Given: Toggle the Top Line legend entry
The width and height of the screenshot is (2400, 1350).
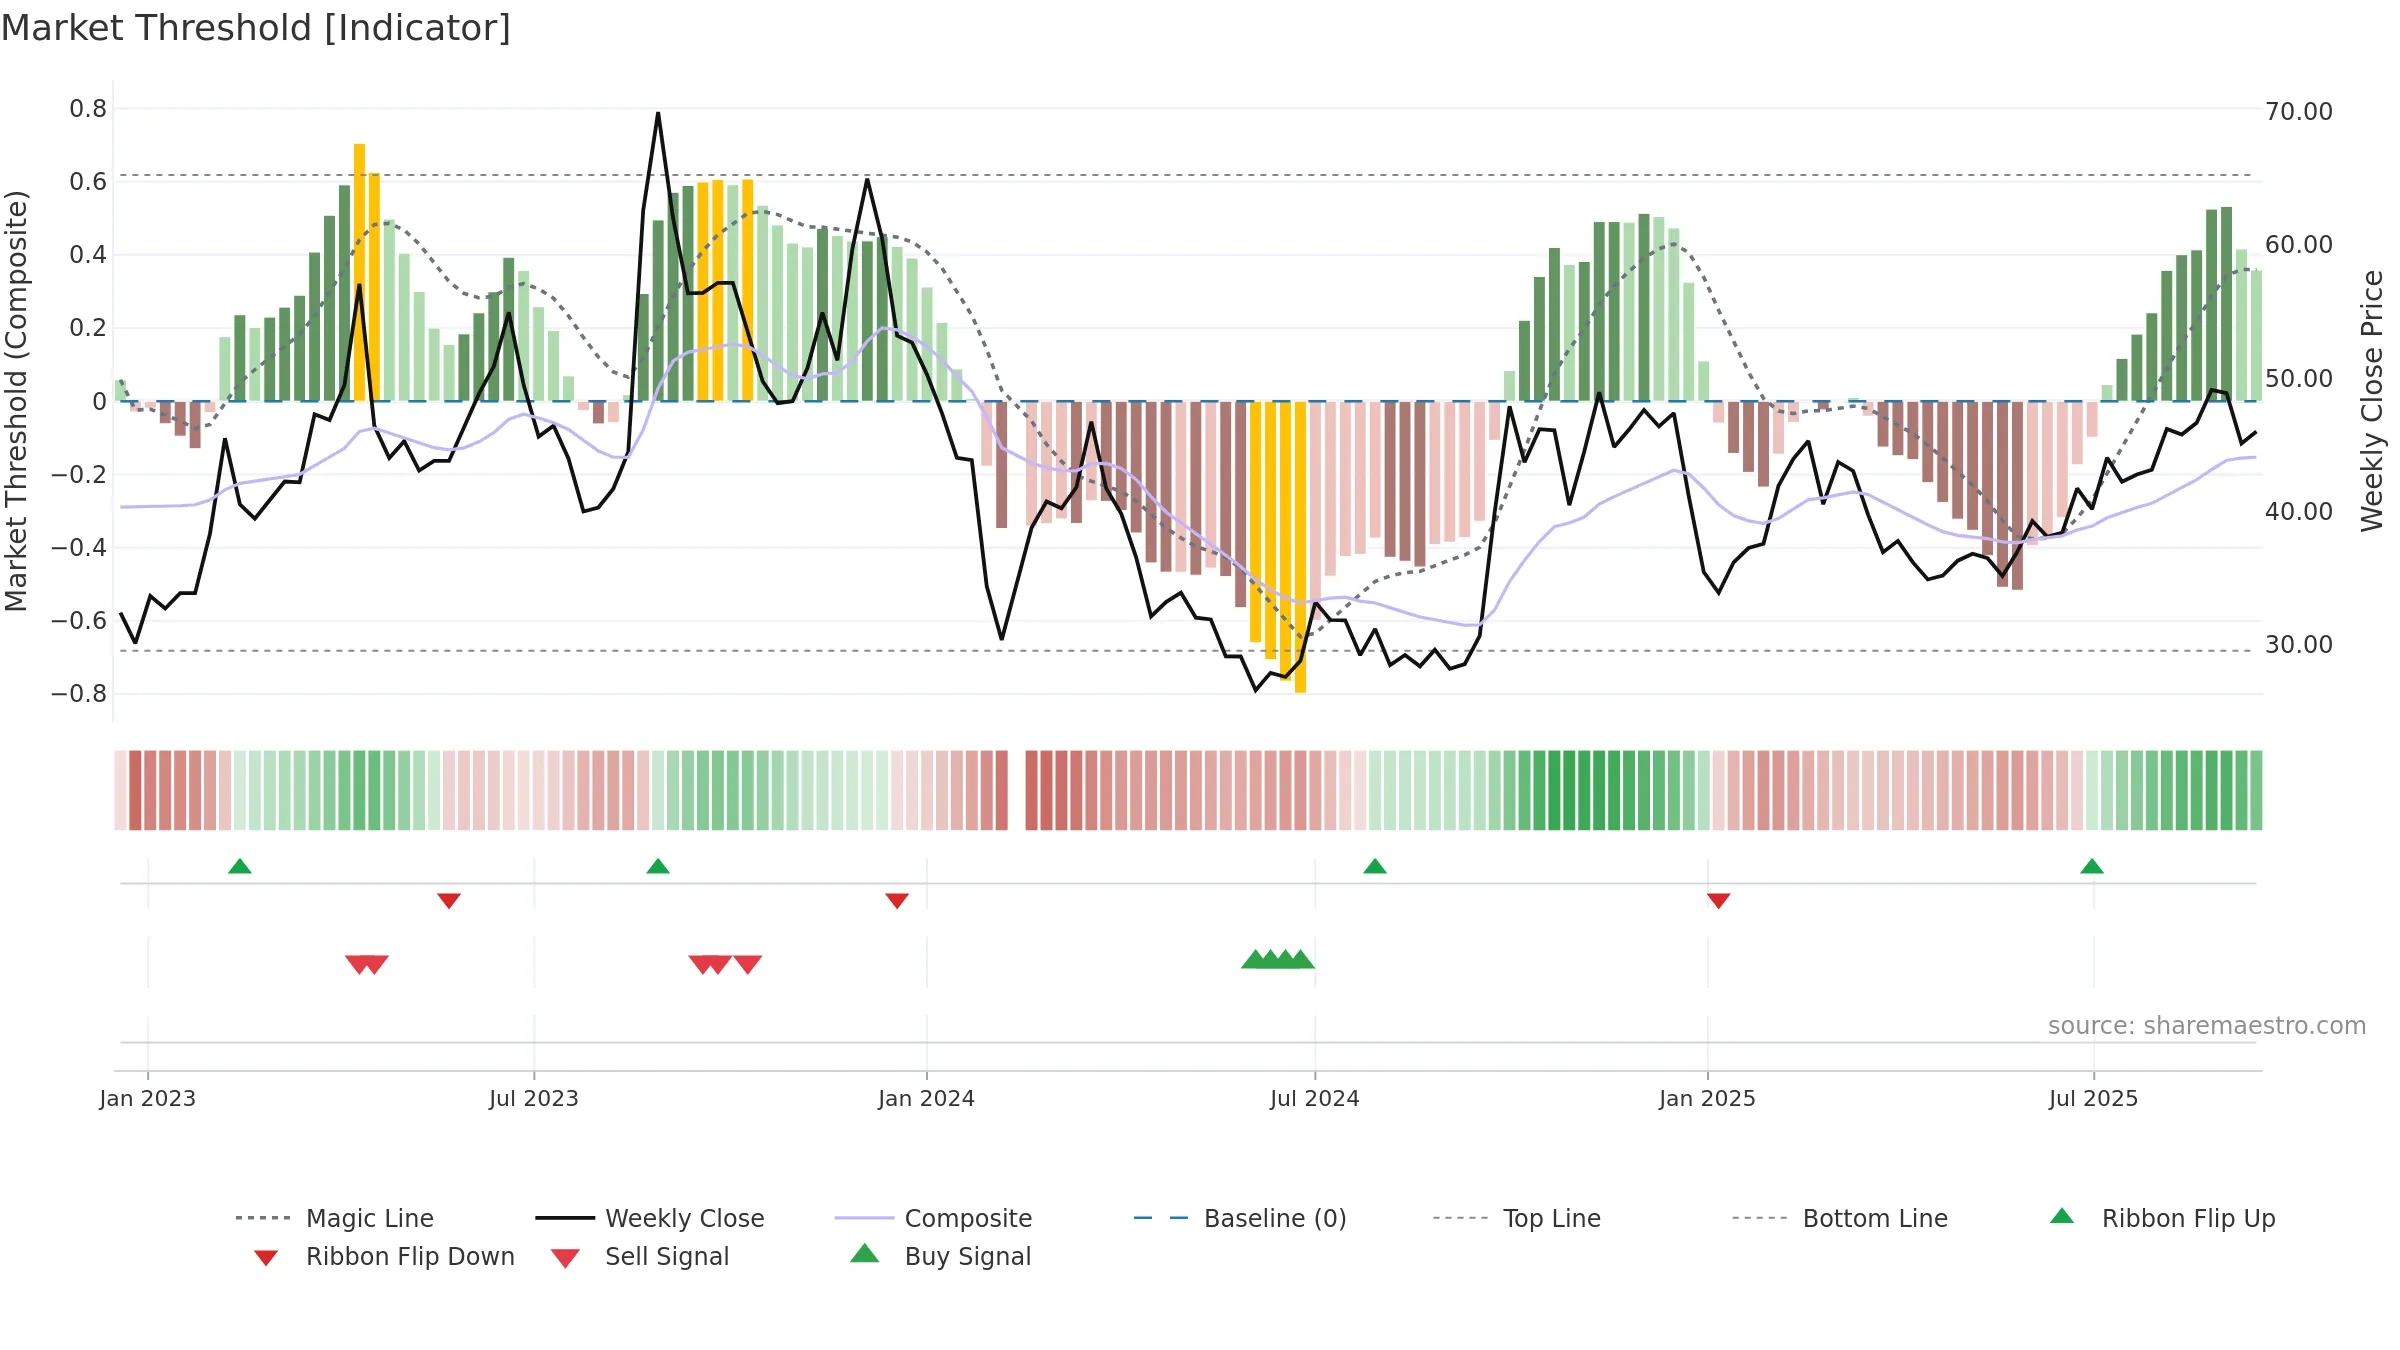Looking at the screenshot, I should pos(1517,1218).
